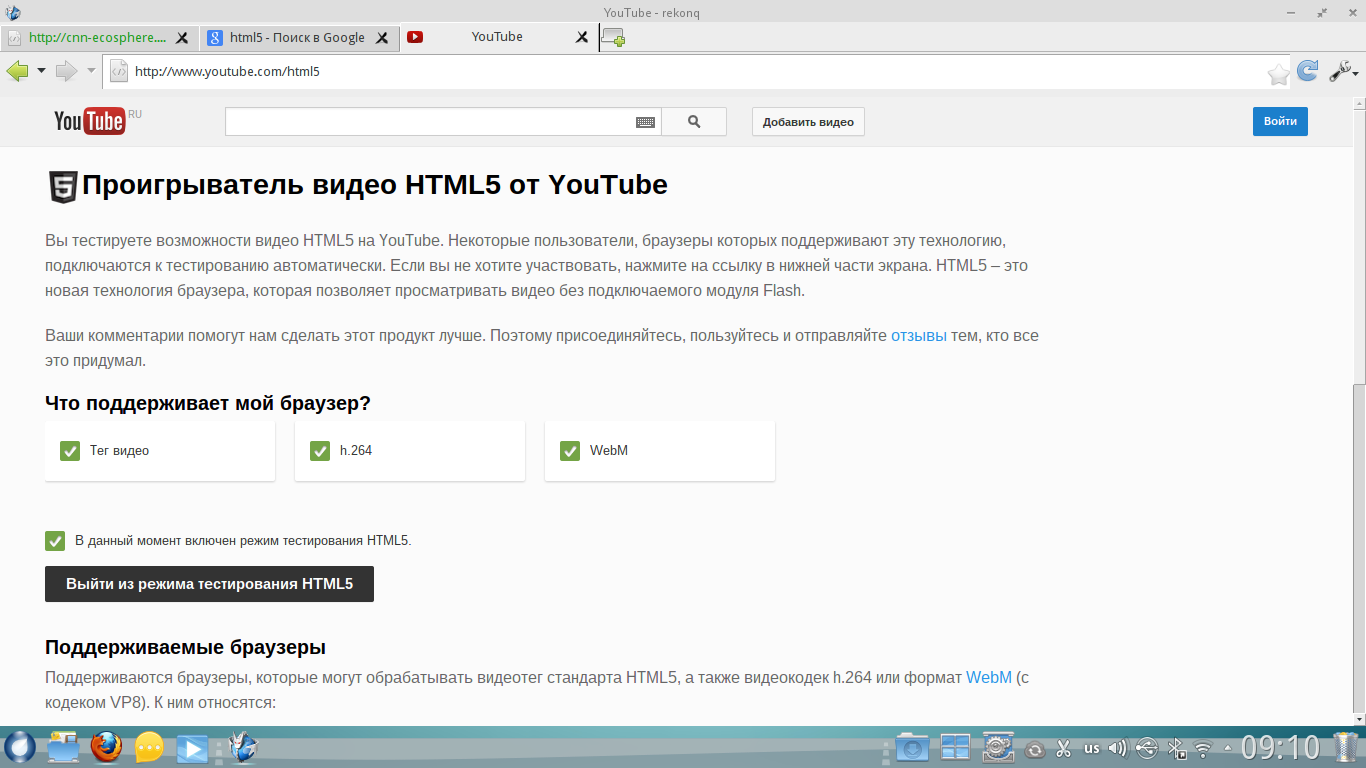Open the on-screen keyboard icon in search box

tap(646, 122)
